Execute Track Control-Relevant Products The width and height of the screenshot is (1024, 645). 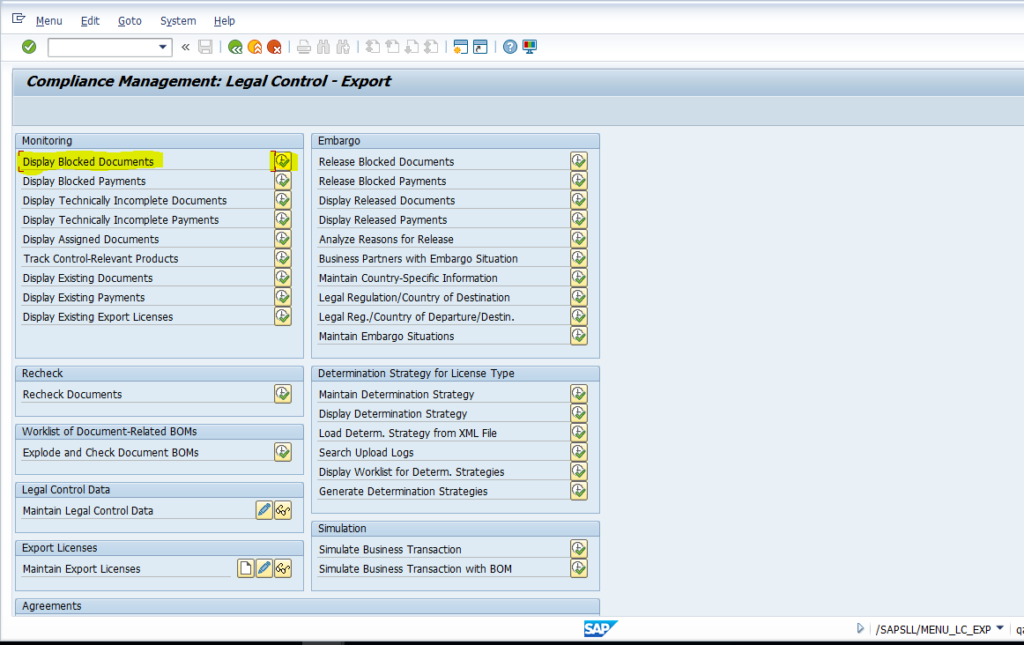pyautogui.click(x=282, y=258)
